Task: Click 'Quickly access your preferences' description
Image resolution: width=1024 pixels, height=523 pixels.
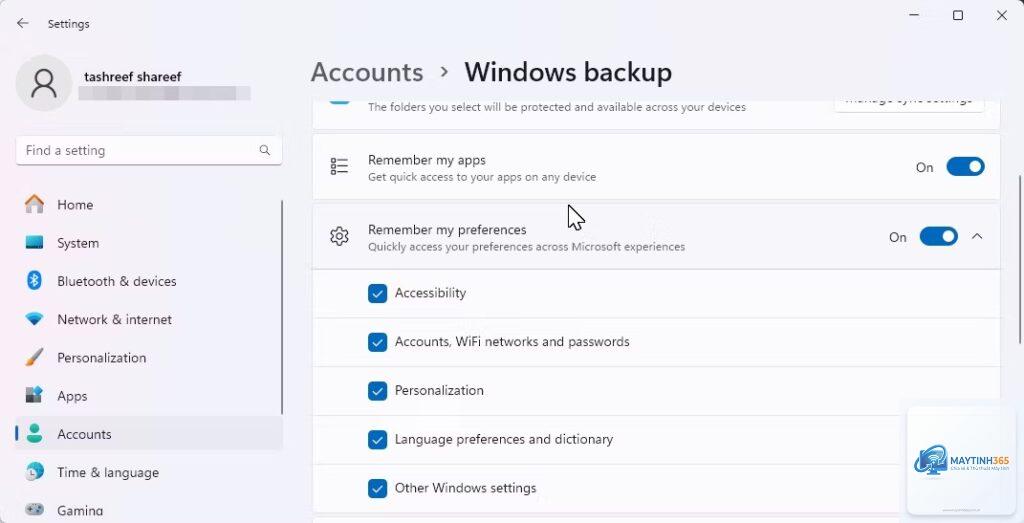Action: coord(526,247)
